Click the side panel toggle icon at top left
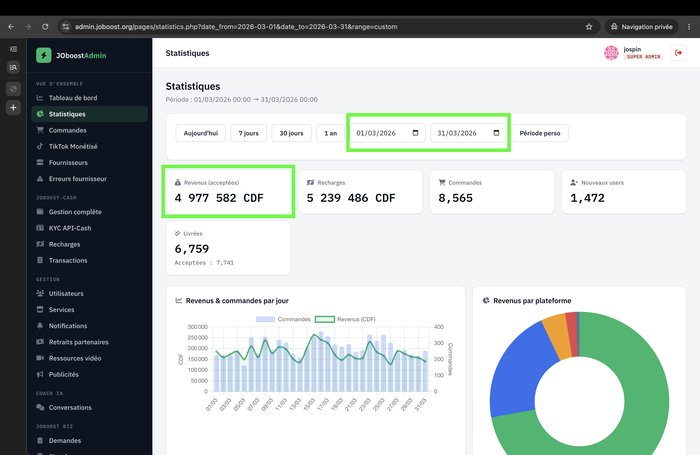 coord(13,49)
